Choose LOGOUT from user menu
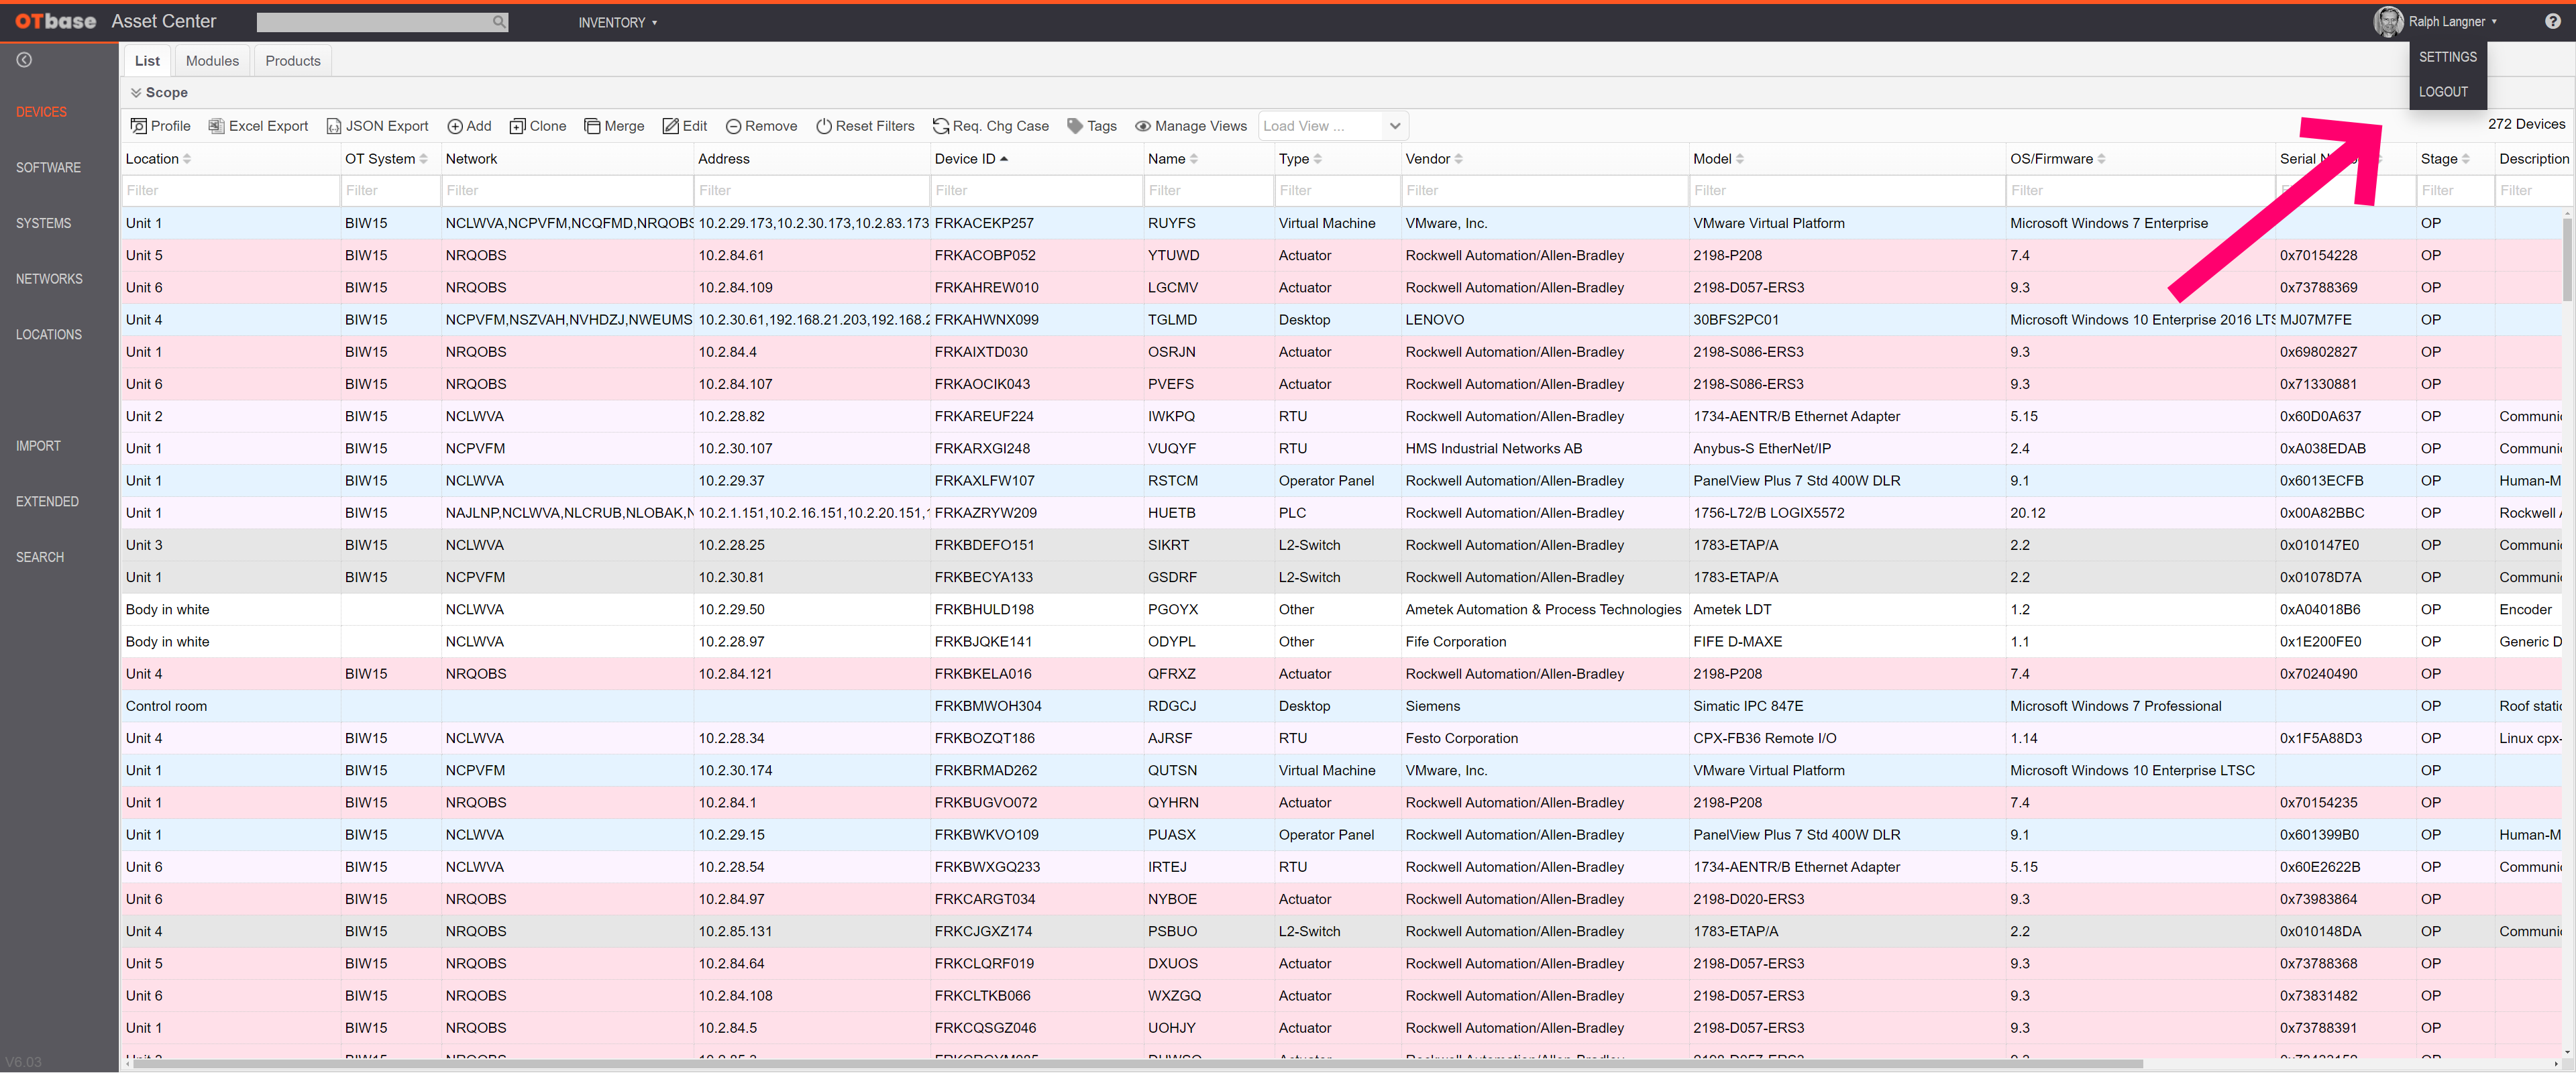Image resolution: width=2576 pixels, height=1073 pixels. pyautogui.click(x=2443, y=92)
